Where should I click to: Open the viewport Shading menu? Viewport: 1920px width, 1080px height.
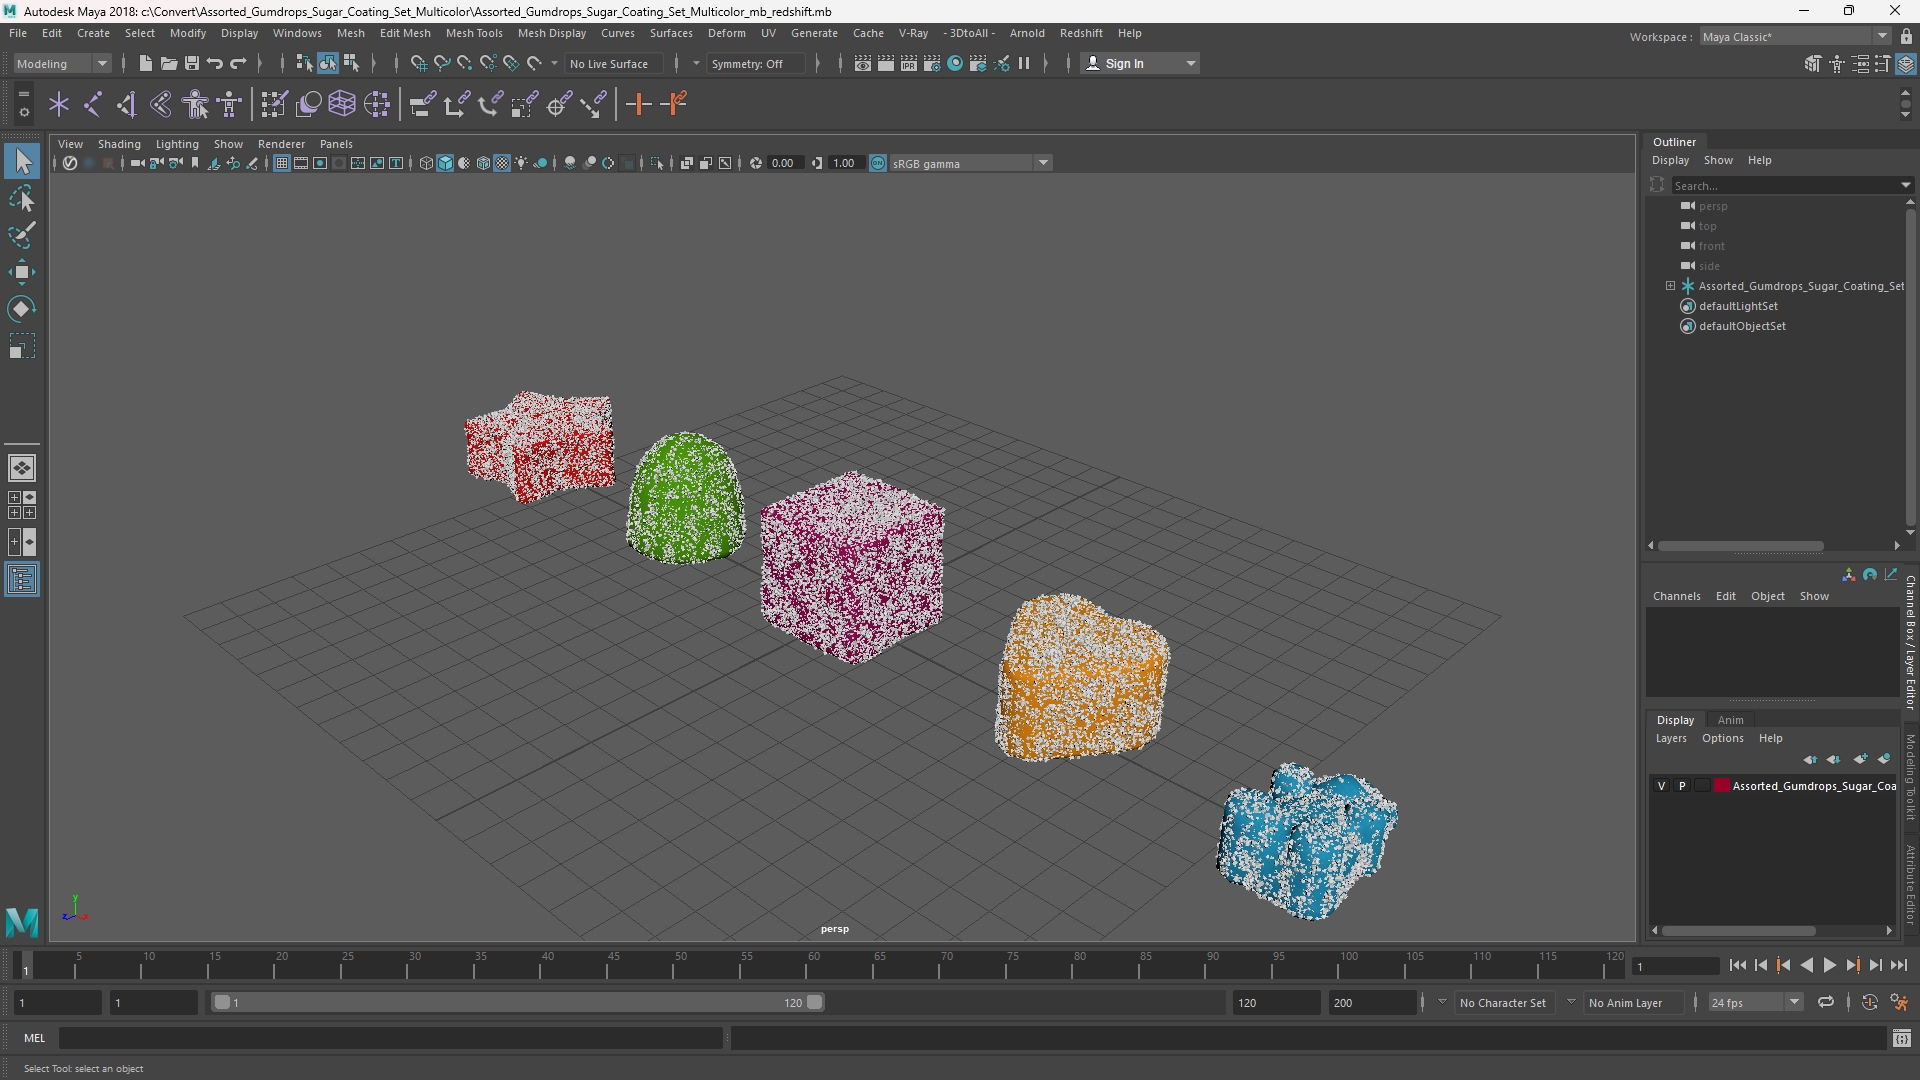point(119,144)
